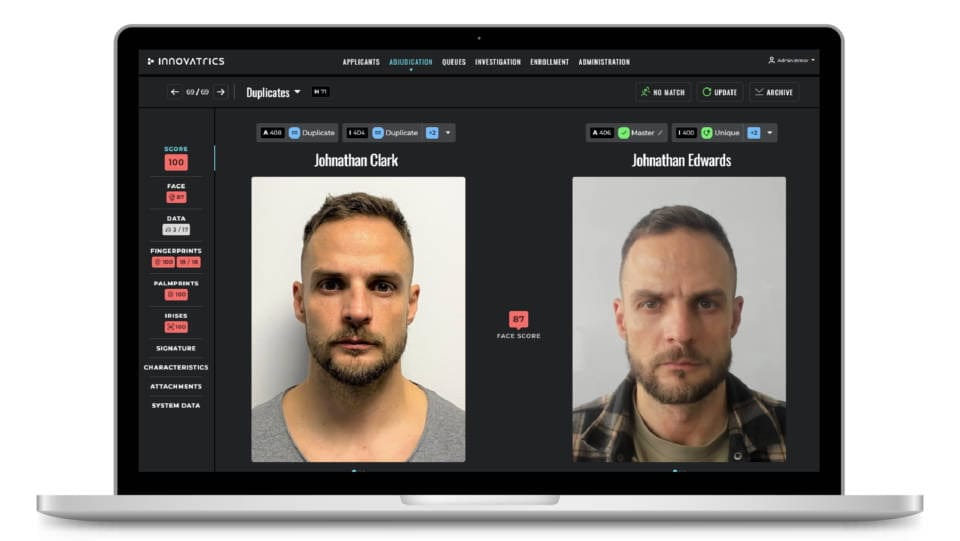960x541 pixels.
Task: Go to next record with right arrow
Action: pos(221,92)
